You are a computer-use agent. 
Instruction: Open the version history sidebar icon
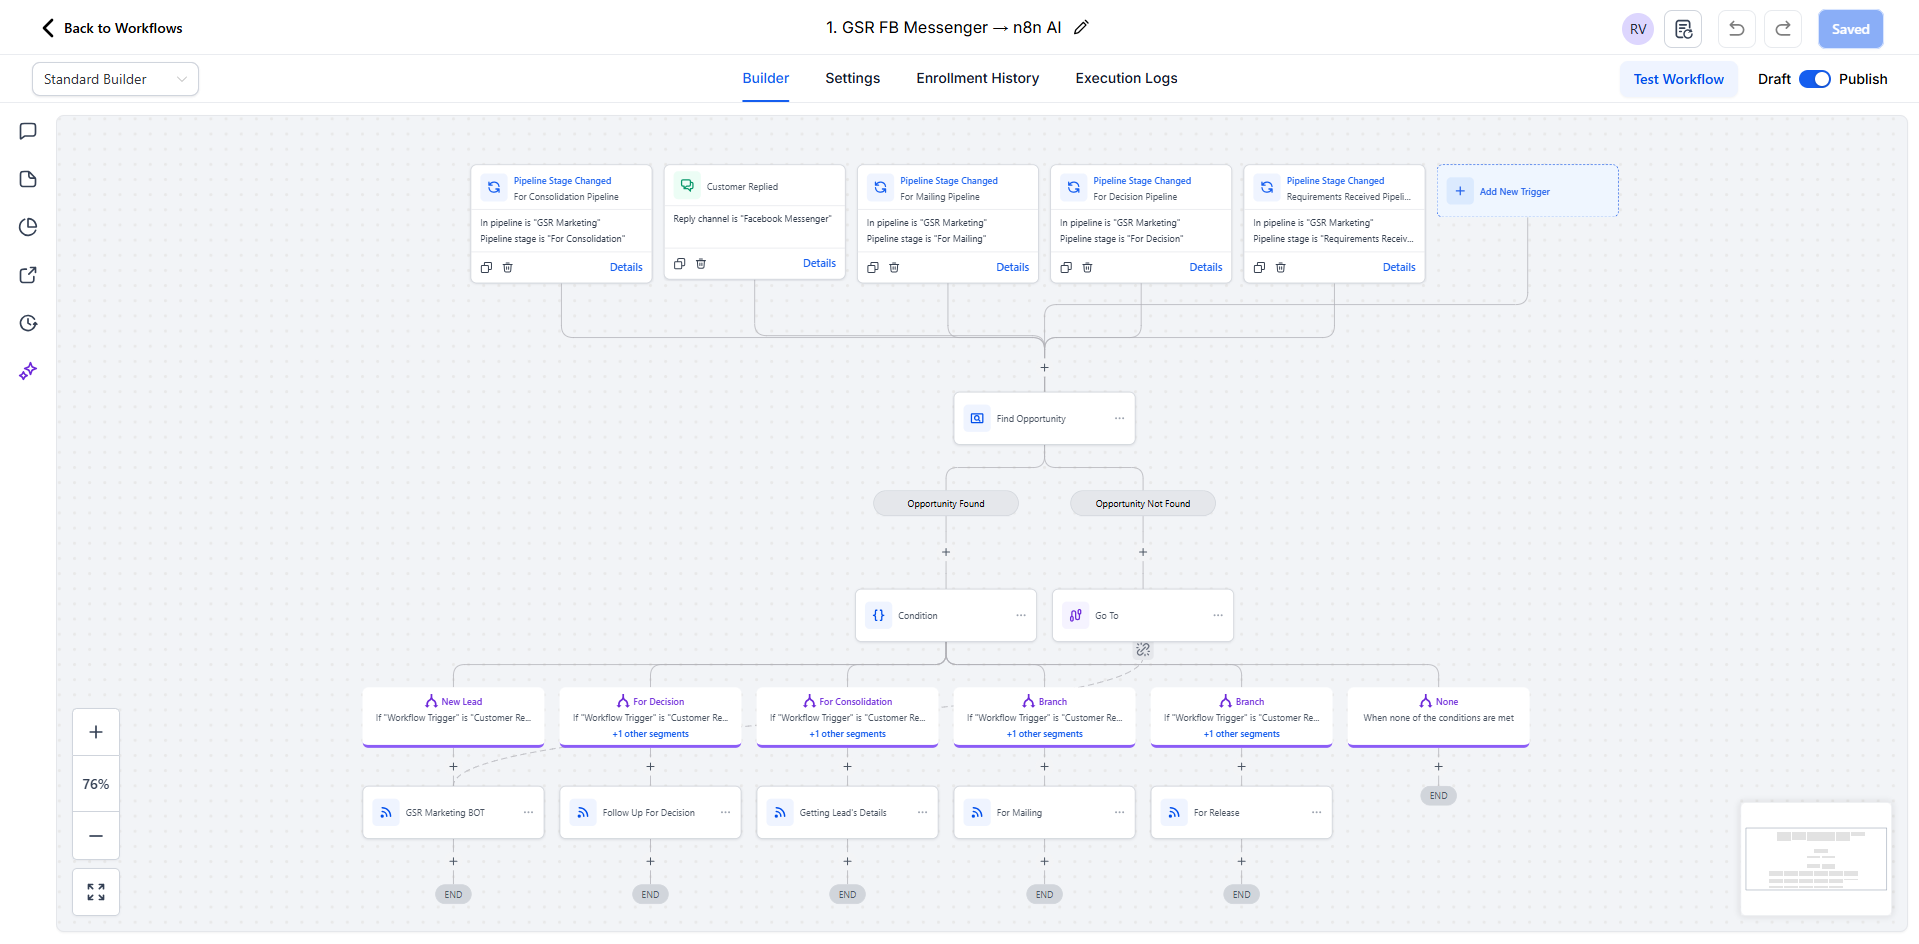(28, 323)
